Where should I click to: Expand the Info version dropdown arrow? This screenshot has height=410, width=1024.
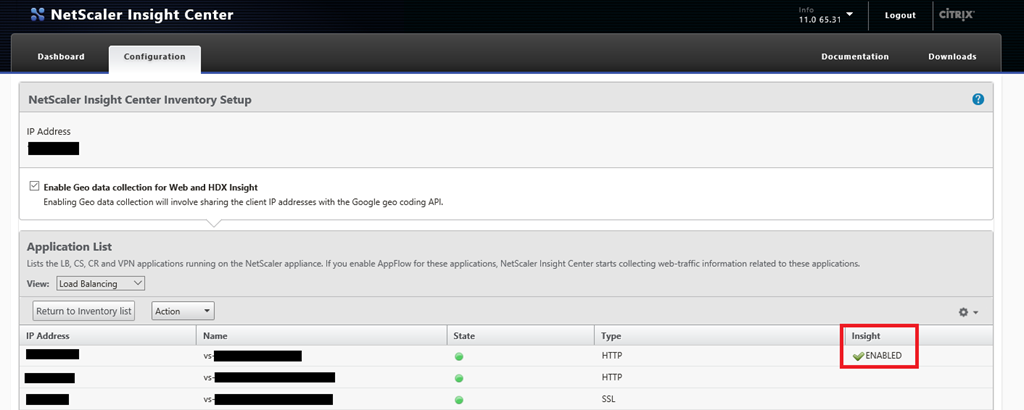coord(849,15)
